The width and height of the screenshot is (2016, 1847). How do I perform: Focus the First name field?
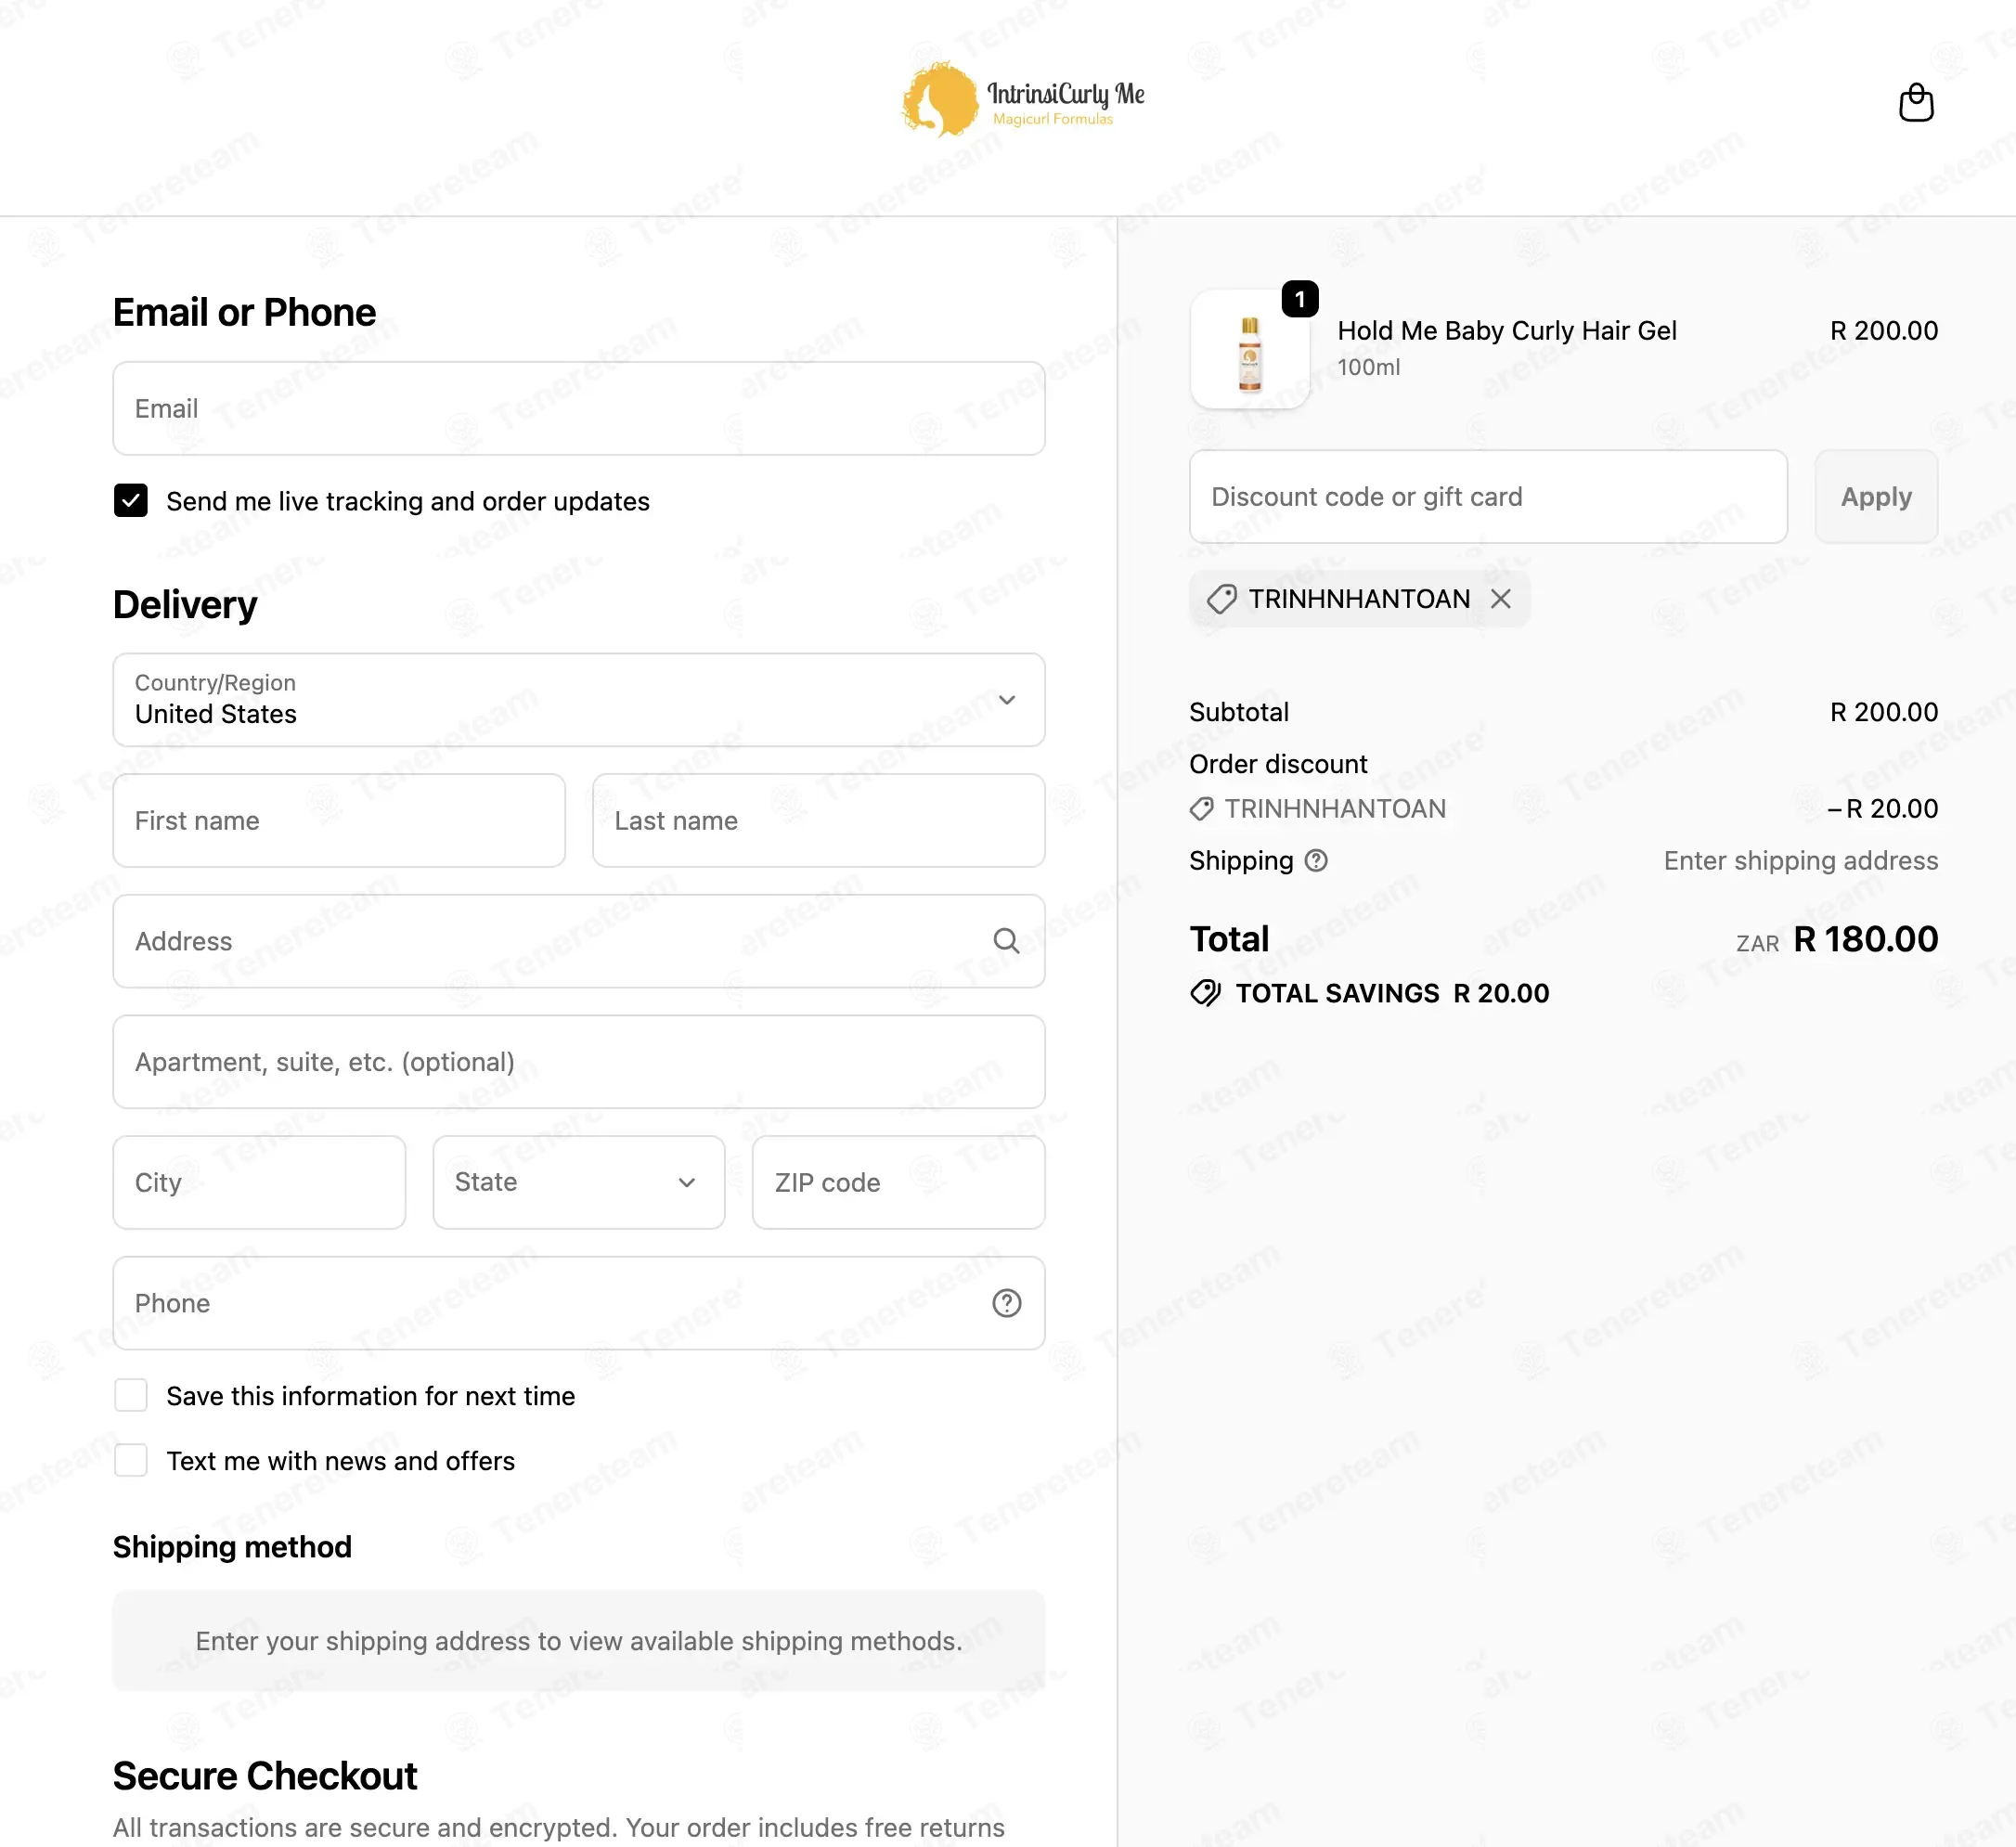coord(339,820)
